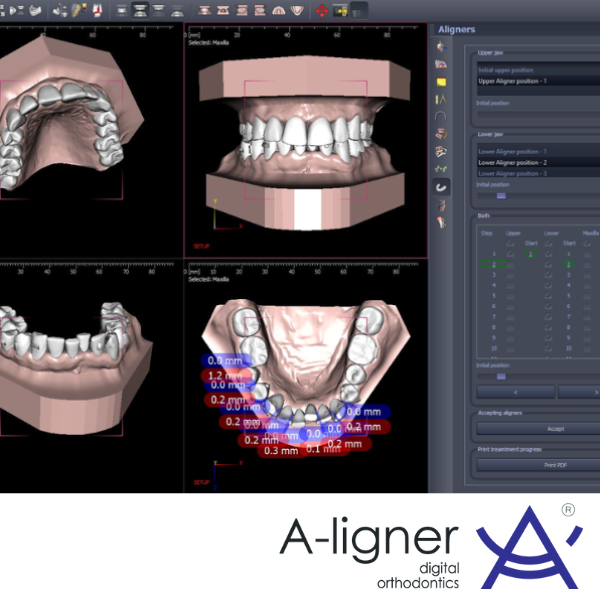Click the Upper jaw position slider track
The image size is (600, 600).
(538, 114)
